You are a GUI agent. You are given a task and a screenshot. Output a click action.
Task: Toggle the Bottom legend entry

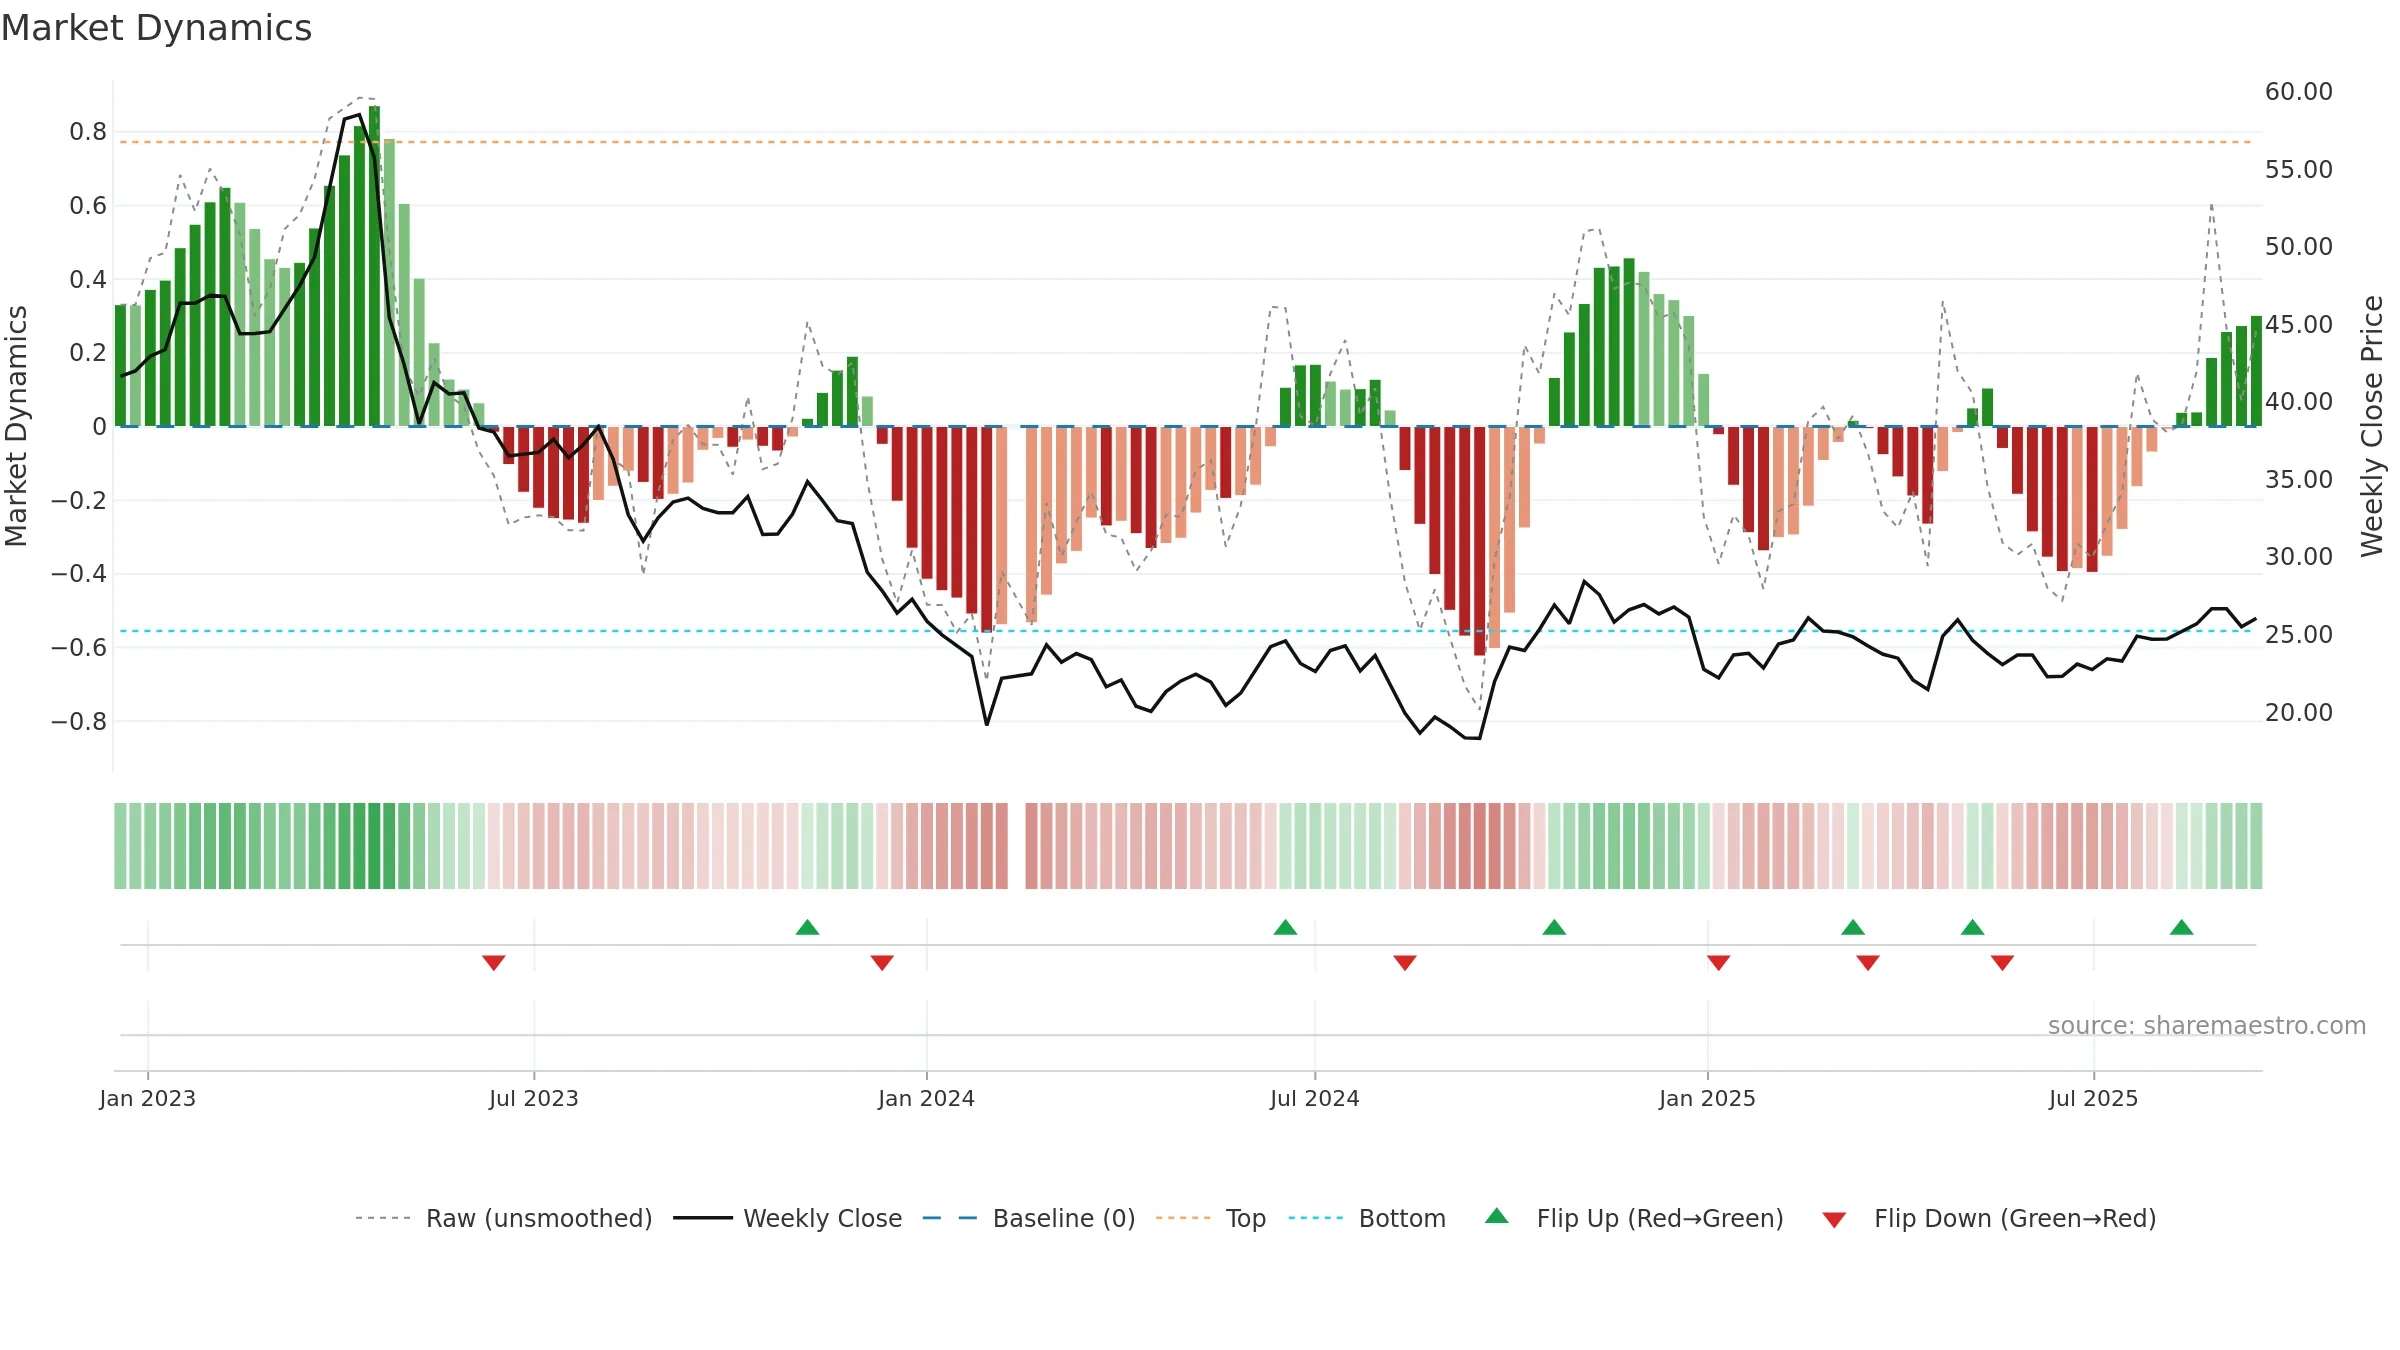[x=1367, y=1218]
